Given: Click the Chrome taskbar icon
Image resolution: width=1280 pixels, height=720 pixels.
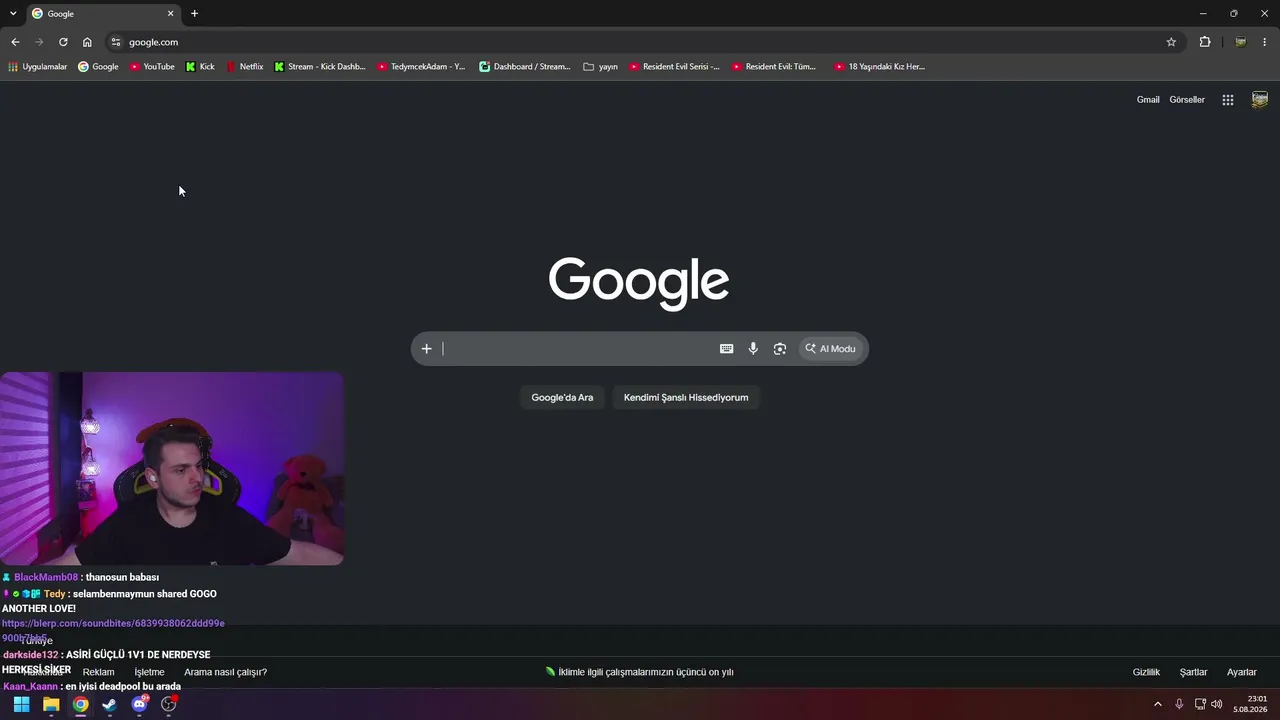Looking at the screenshot, I should tap(80, 704).
